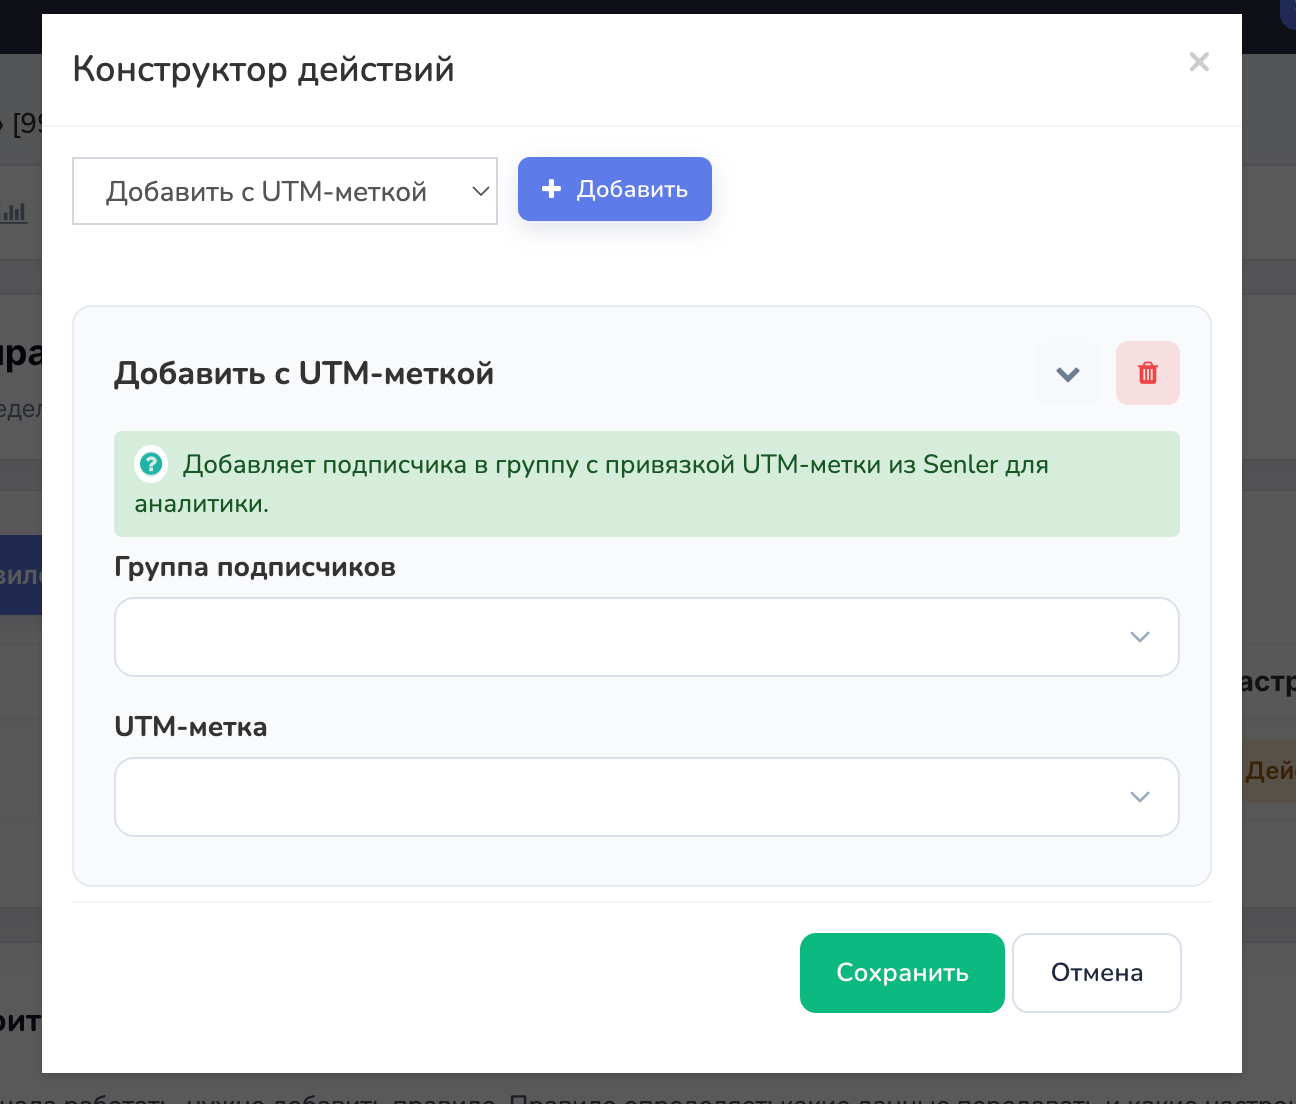Screen dimensions: 1296x1104
Task: Click the bar chart icon behind the dialog
Action: pyautogui.click(x=14, y=212)
